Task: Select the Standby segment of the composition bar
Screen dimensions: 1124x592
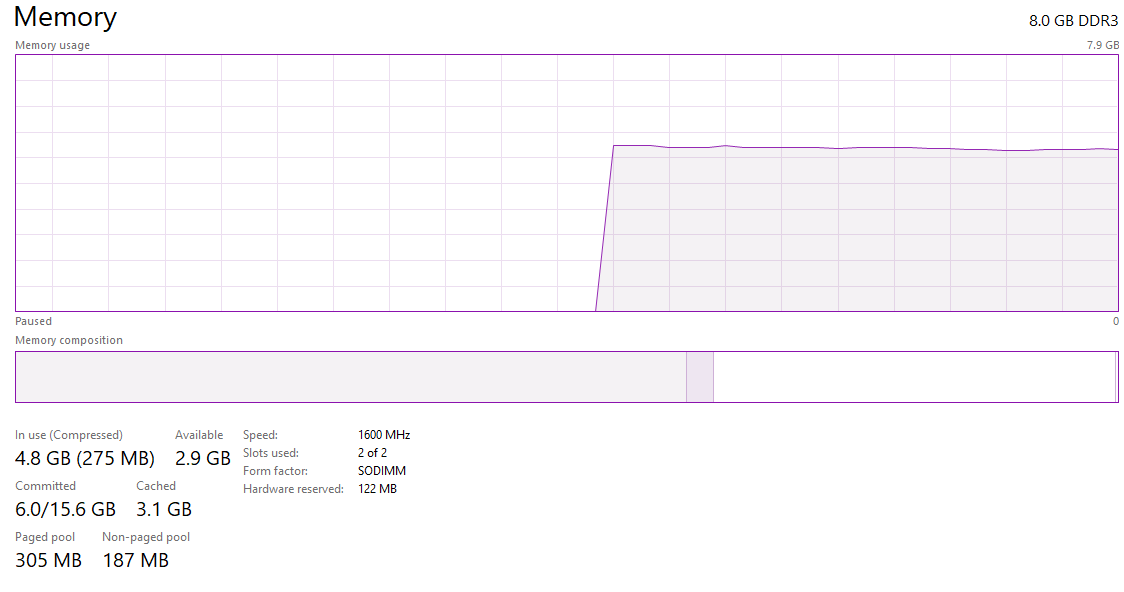Action: [x=913, y=377]
